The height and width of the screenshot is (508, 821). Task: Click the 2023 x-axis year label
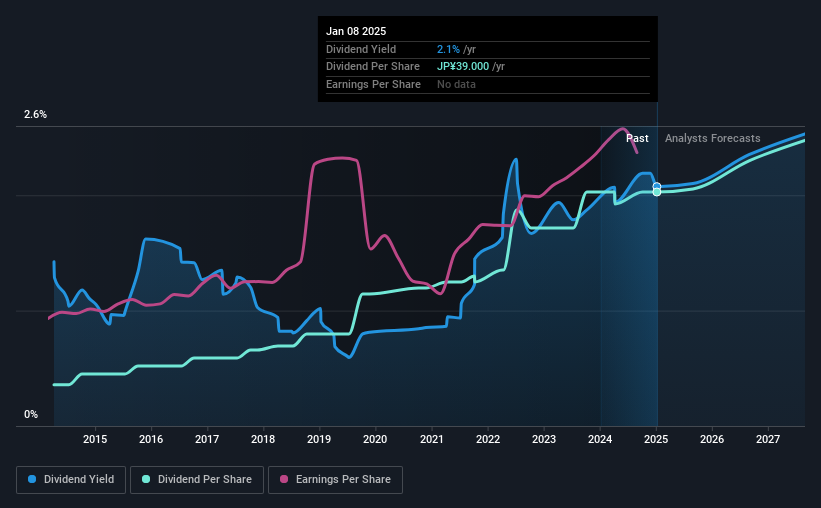544,439
